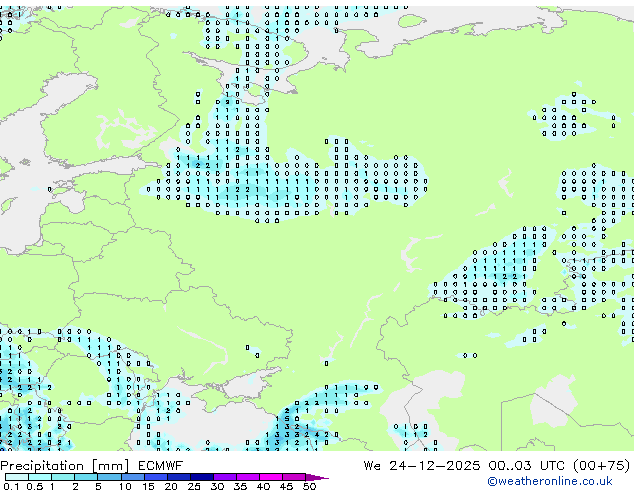
Task: Click the legend label "0.1"
Action: 11,486
